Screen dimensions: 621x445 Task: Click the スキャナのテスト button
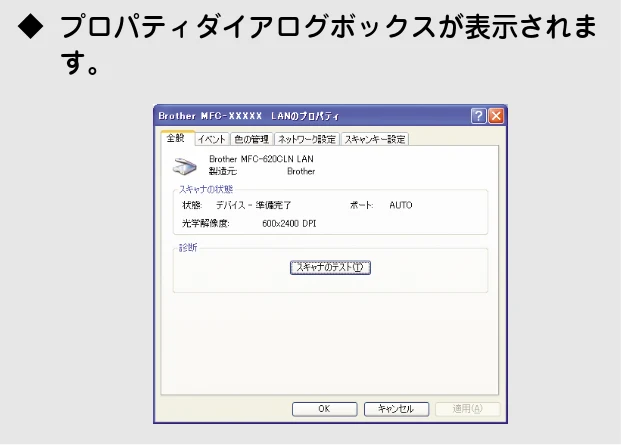tap(330, 268)
